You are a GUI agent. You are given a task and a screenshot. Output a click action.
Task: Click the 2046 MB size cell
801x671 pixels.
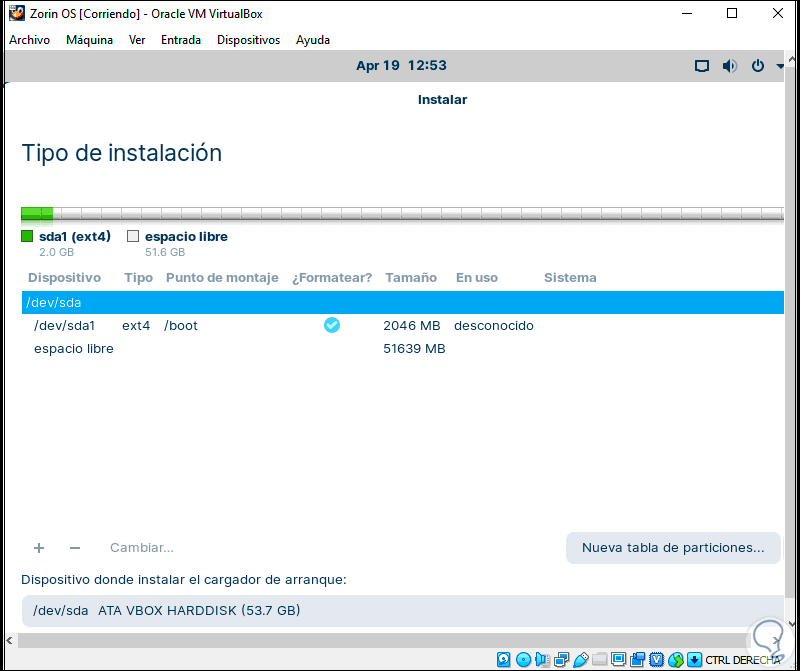click(x=412, y=325)
